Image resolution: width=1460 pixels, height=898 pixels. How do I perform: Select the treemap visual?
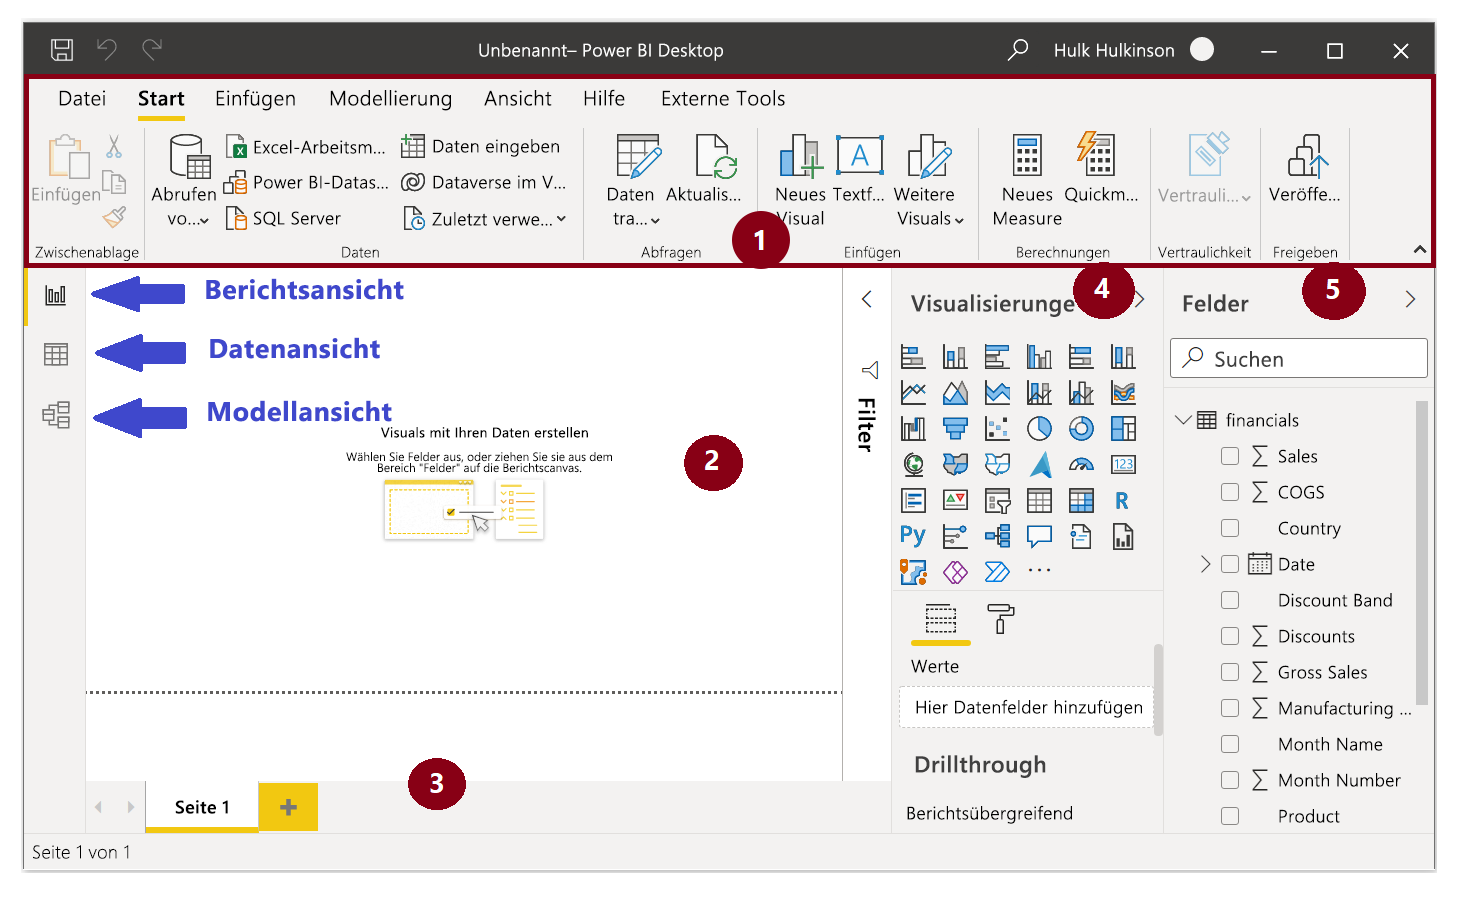click(1123, 428)
